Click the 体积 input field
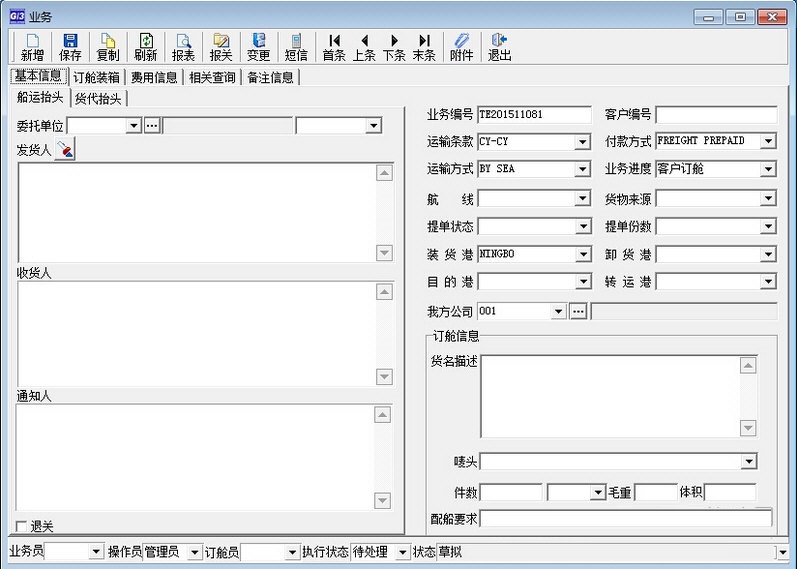 coord(730,492)
